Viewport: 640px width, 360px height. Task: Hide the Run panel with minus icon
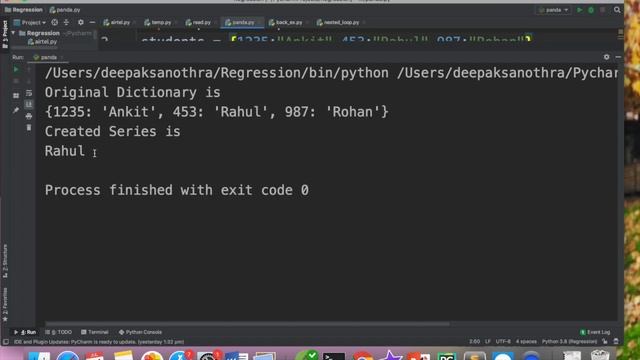(x=618, y=57)
